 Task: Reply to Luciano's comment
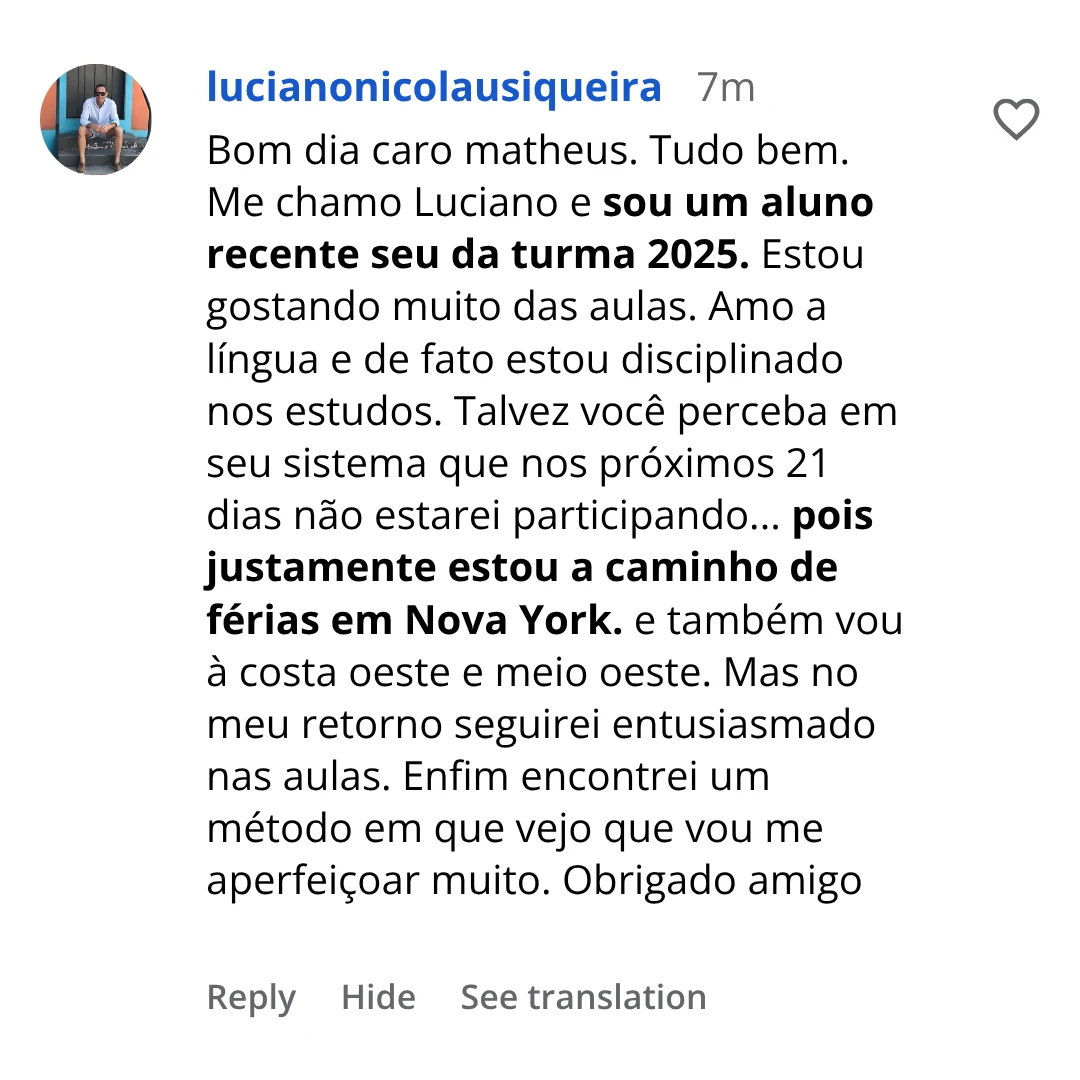[250, 997]
